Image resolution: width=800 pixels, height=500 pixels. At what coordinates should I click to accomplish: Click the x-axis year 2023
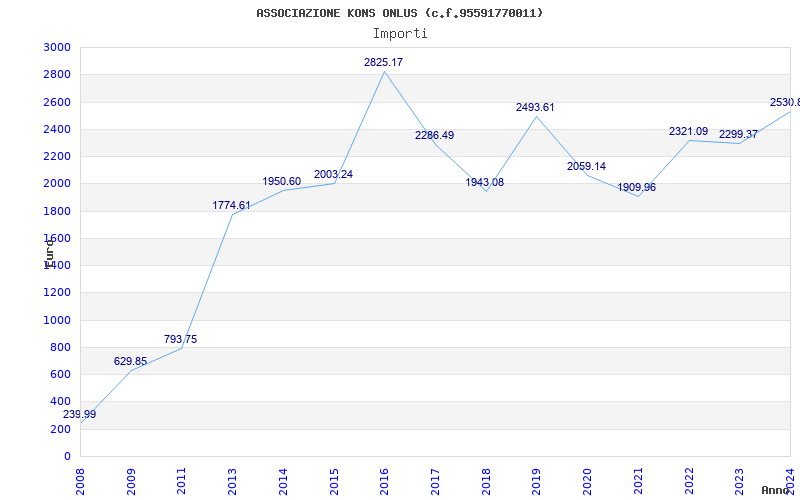point(740,482)
